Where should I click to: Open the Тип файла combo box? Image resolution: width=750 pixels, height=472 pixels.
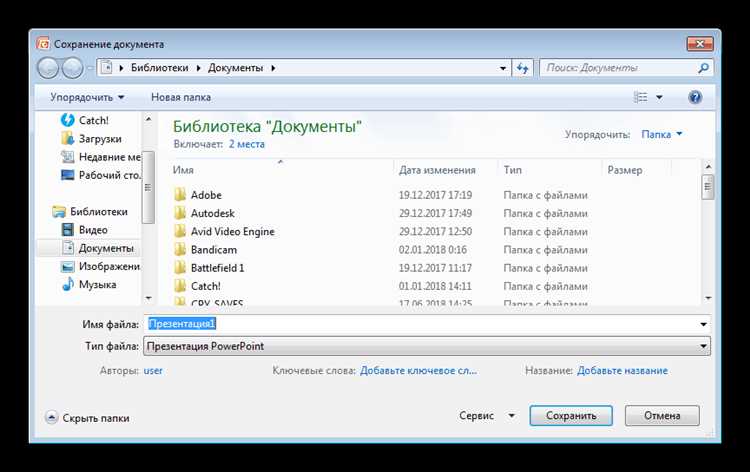click(427, 346)
